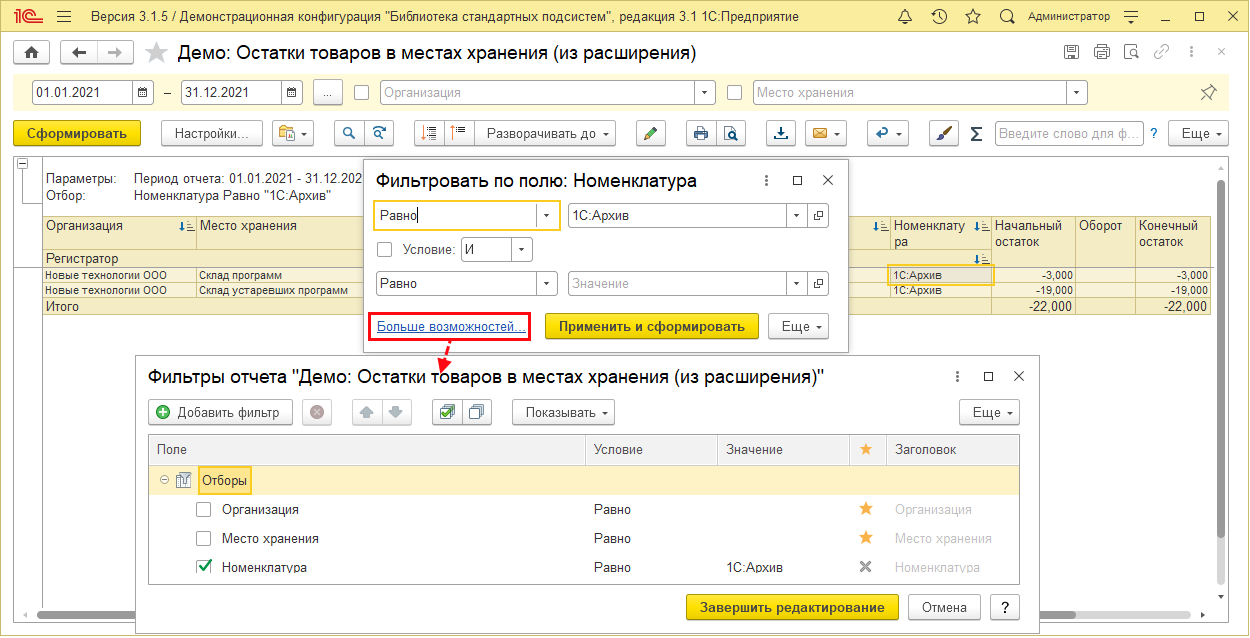This screenshot has height=638, width=1250.
Task: Open И condition operator dropdown
Action: (x=522, y=249)
